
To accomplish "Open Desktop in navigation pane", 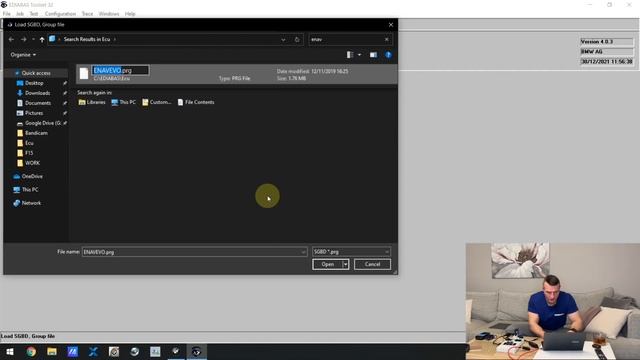I will (34, 83).
